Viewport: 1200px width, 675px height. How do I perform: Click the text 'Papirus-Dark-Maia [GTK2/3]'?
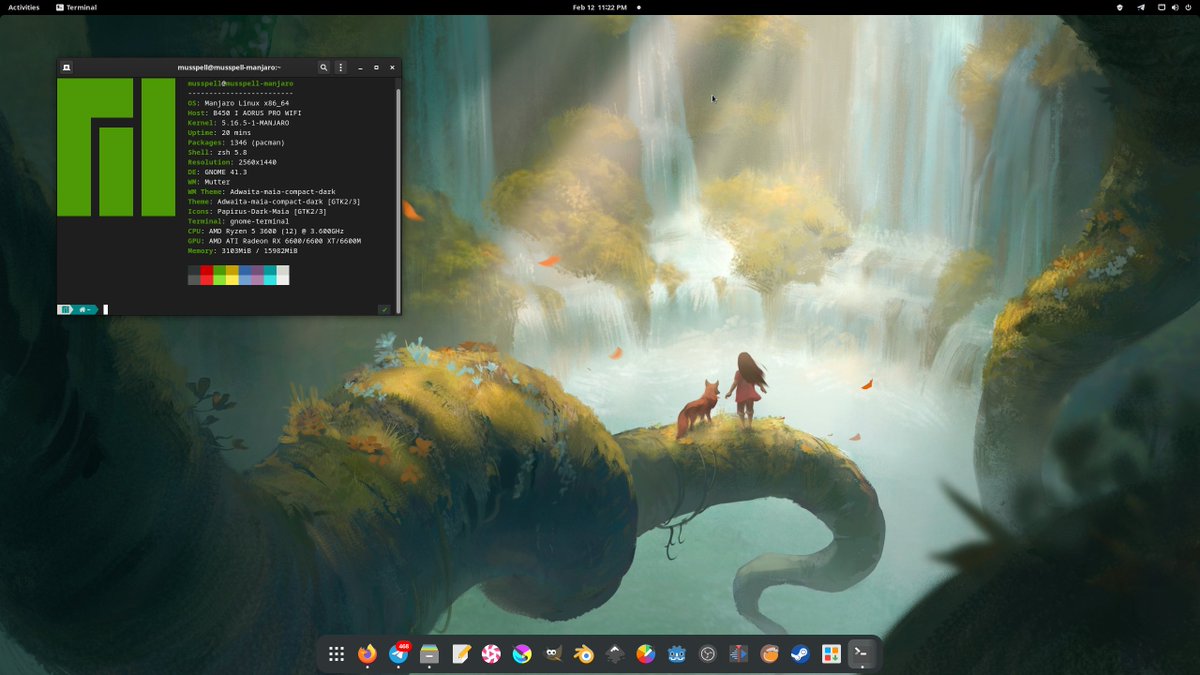tap(272, 211)
